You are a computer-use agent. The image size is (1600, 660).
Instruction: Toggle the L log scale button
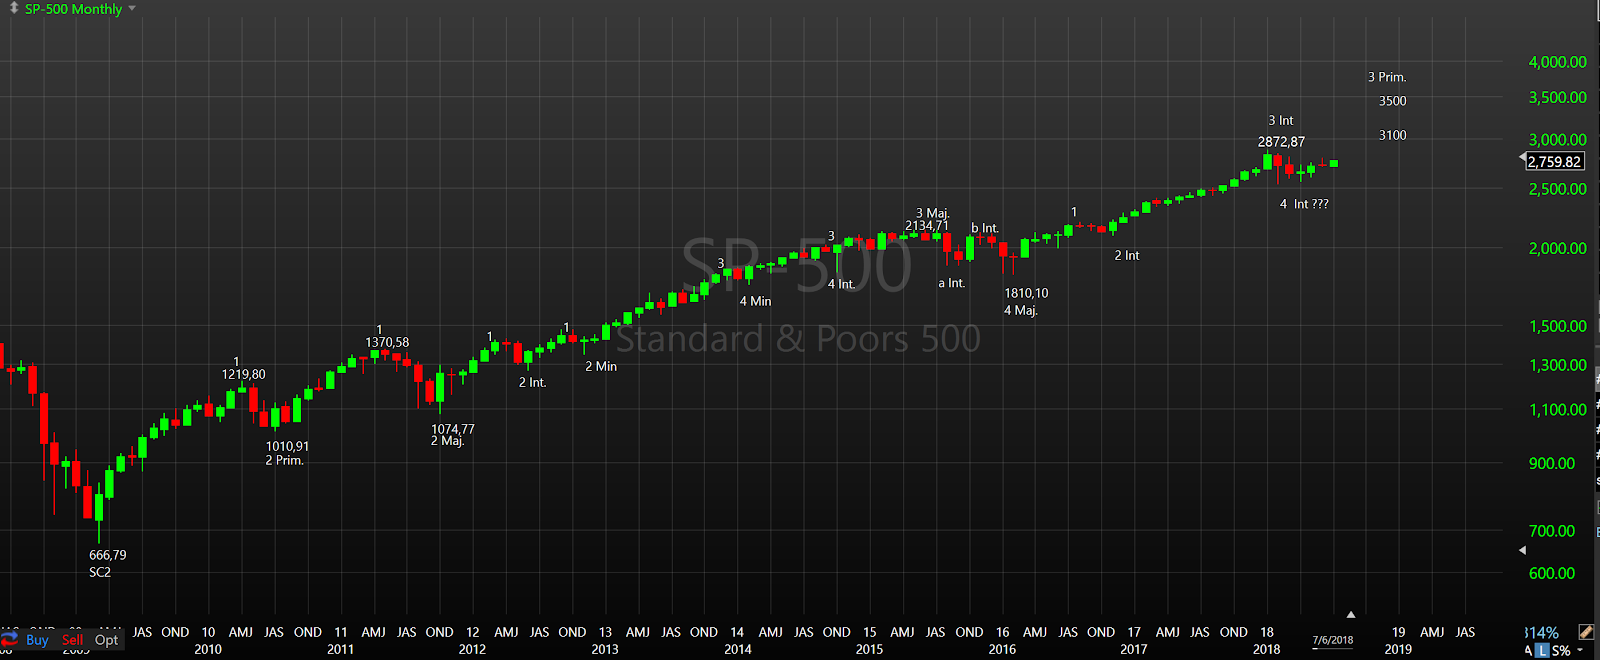[x=1543, y=651]
